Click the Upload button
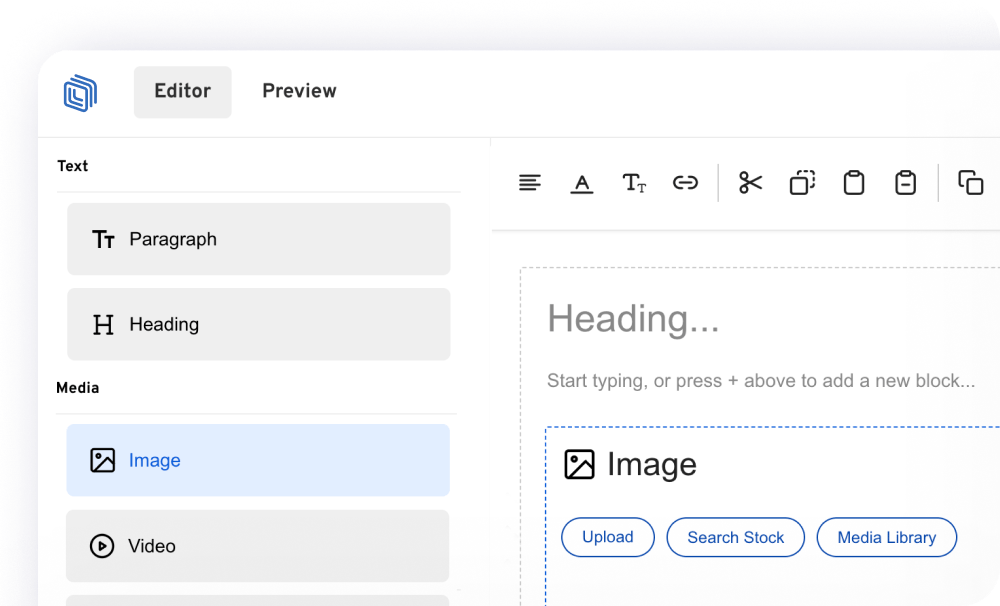Image resolution: width=1000 pixels, height=606 pixels. click(608, 537)
